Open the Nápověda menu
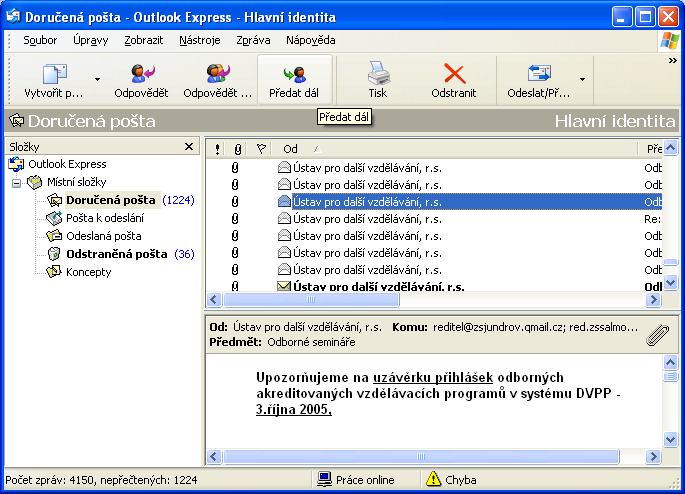The height and width of the screenshot is (494, 685). click(x=311, y=41)
